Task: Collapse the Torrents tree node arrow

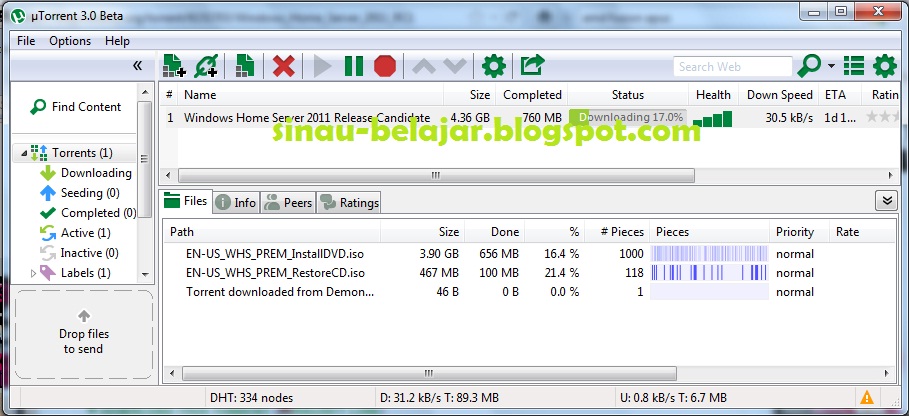Action: point(24,153)
